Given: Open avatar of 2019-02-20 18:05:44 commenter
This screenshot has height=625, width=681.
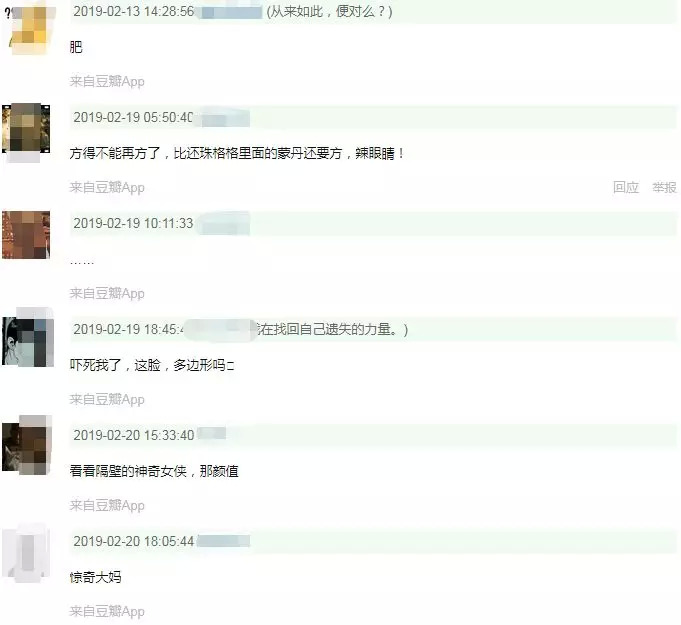Looking at the screenshot, I should [26, 553].
